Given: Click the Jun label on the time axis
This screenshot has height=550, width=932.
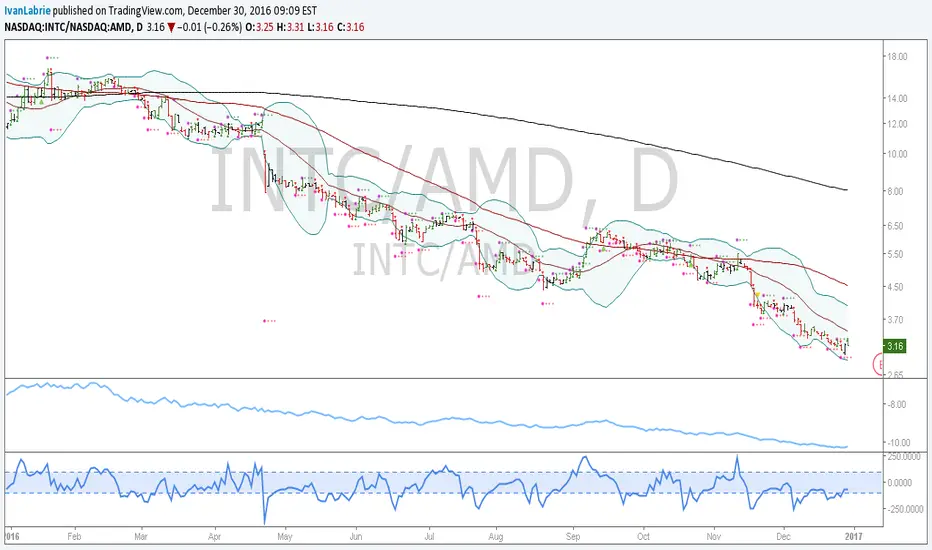Looking at the screenshot, I should tap(355, 536).
